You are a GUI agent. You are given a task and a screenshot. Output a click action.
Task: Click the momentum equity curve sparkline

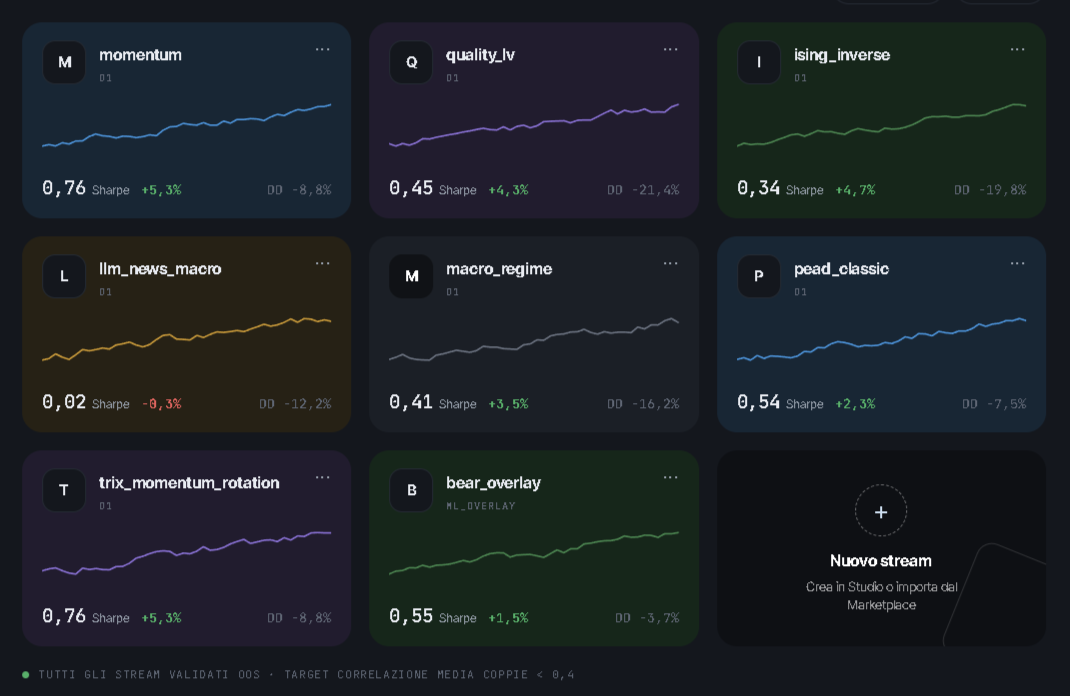[186, 126]
